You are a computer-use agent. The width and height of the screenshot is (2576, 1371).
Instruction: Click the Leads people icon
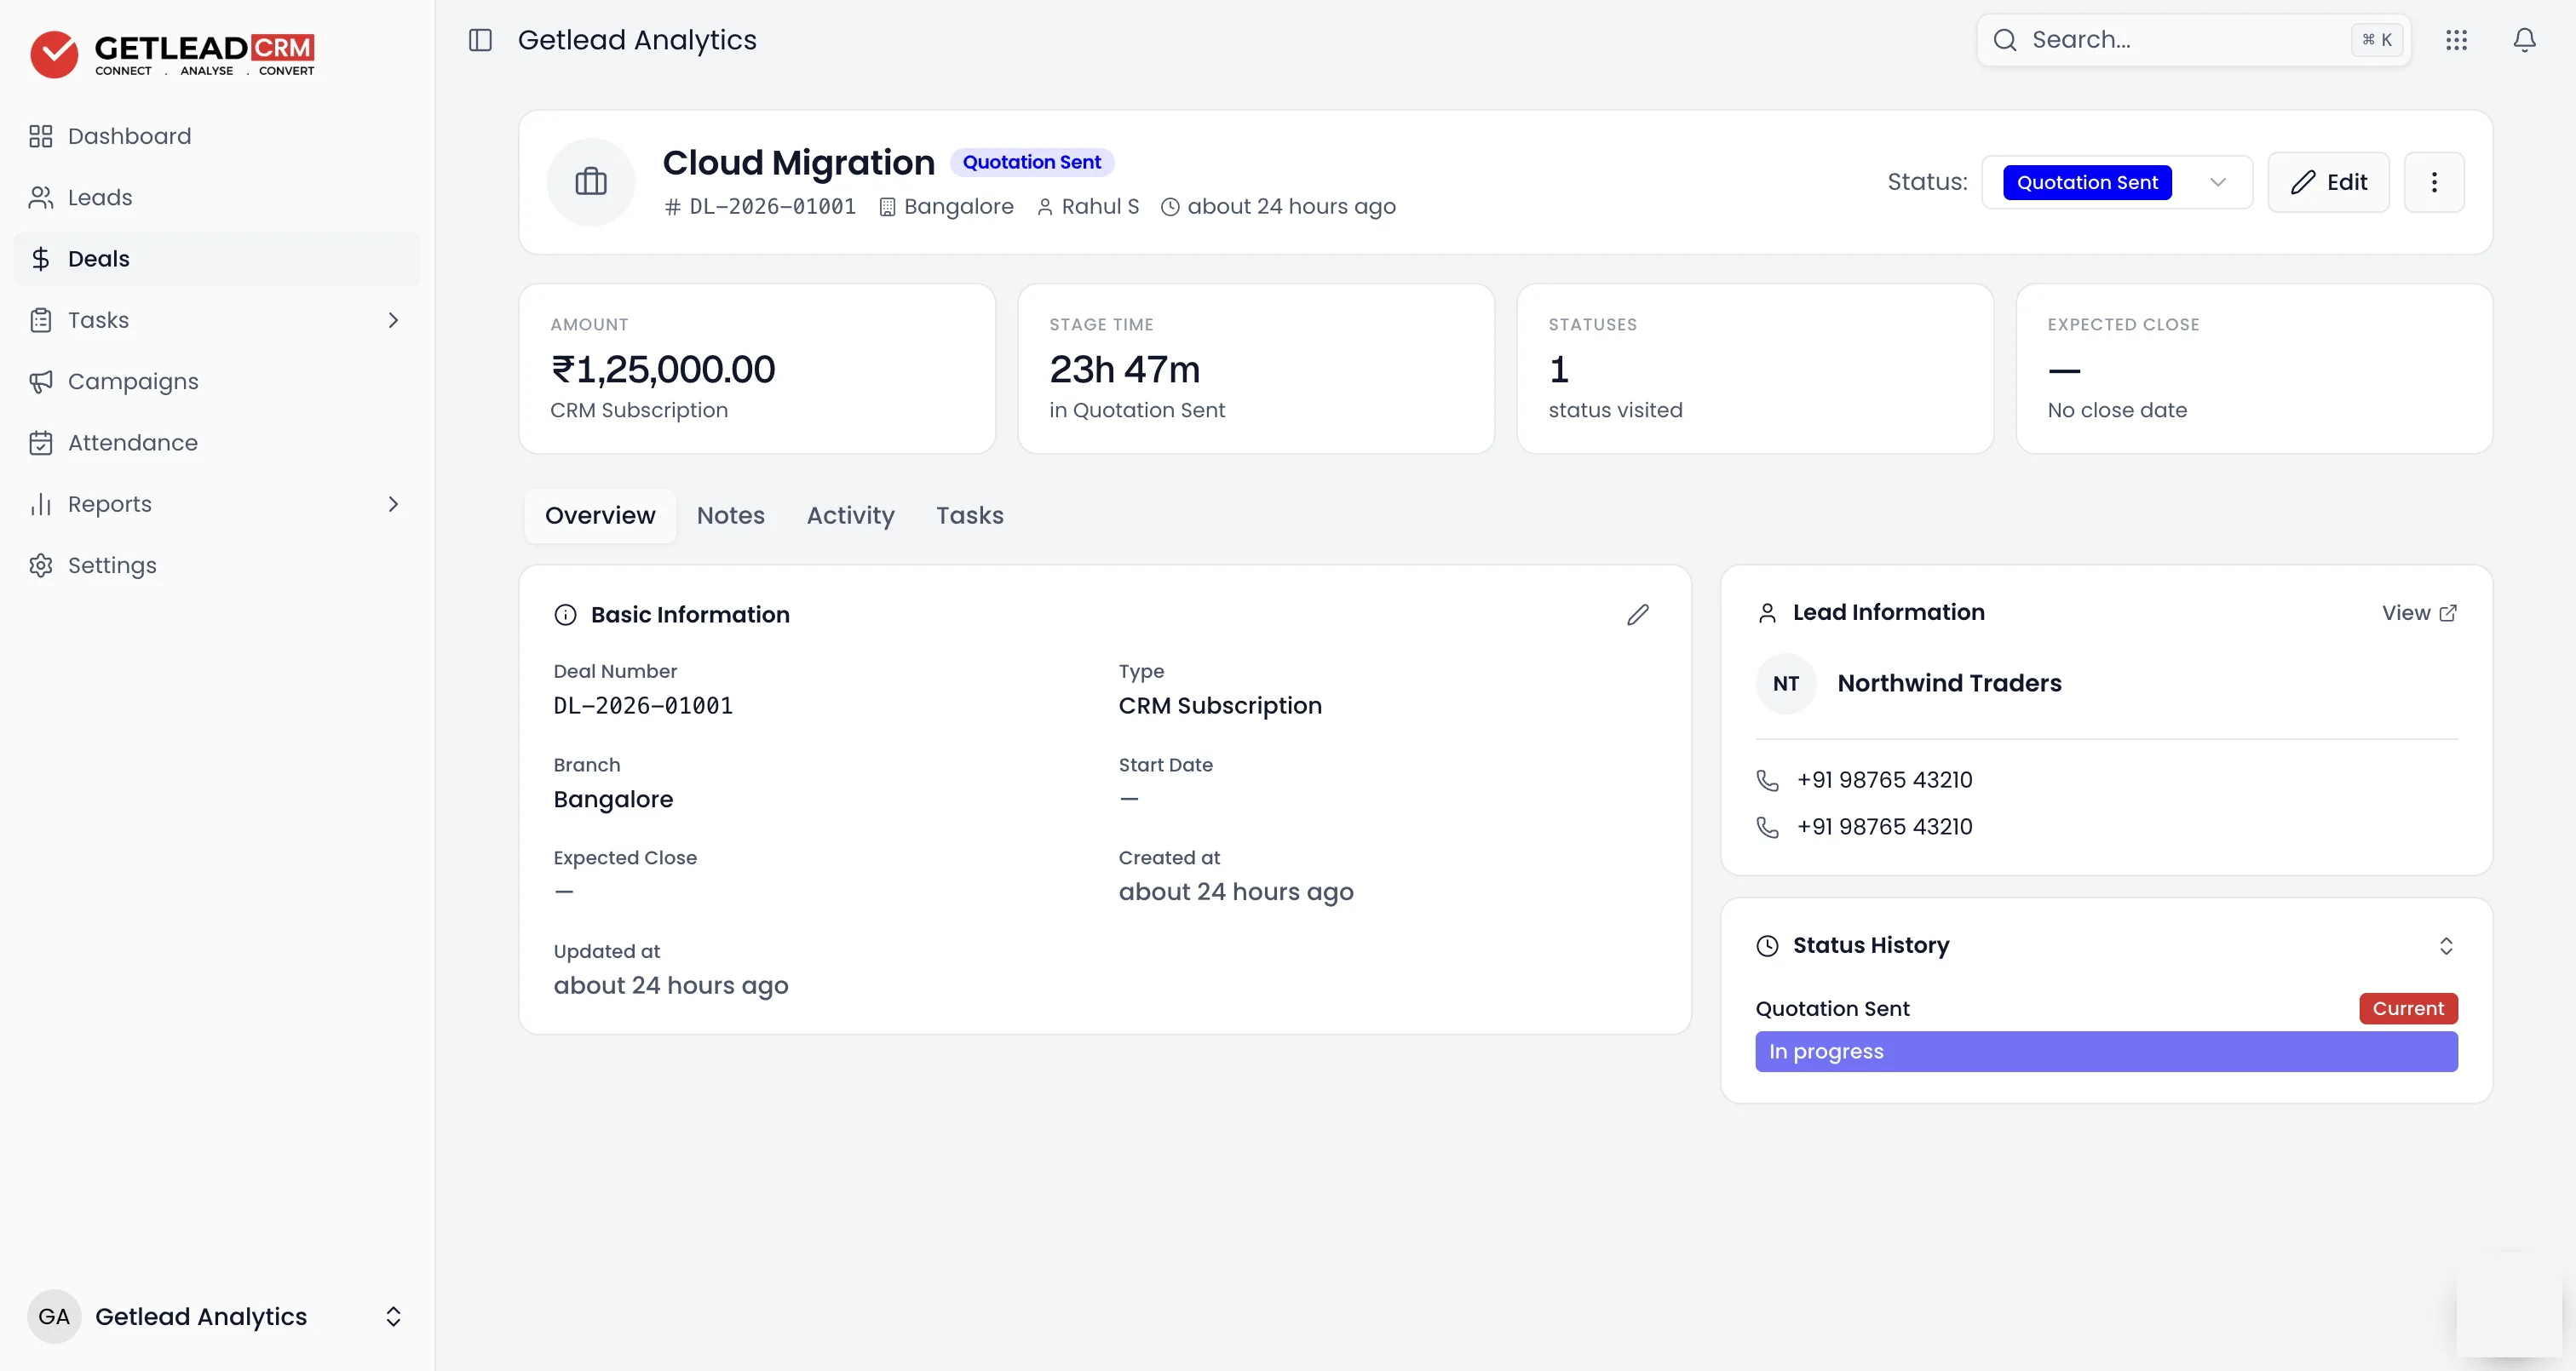point(41,197)
